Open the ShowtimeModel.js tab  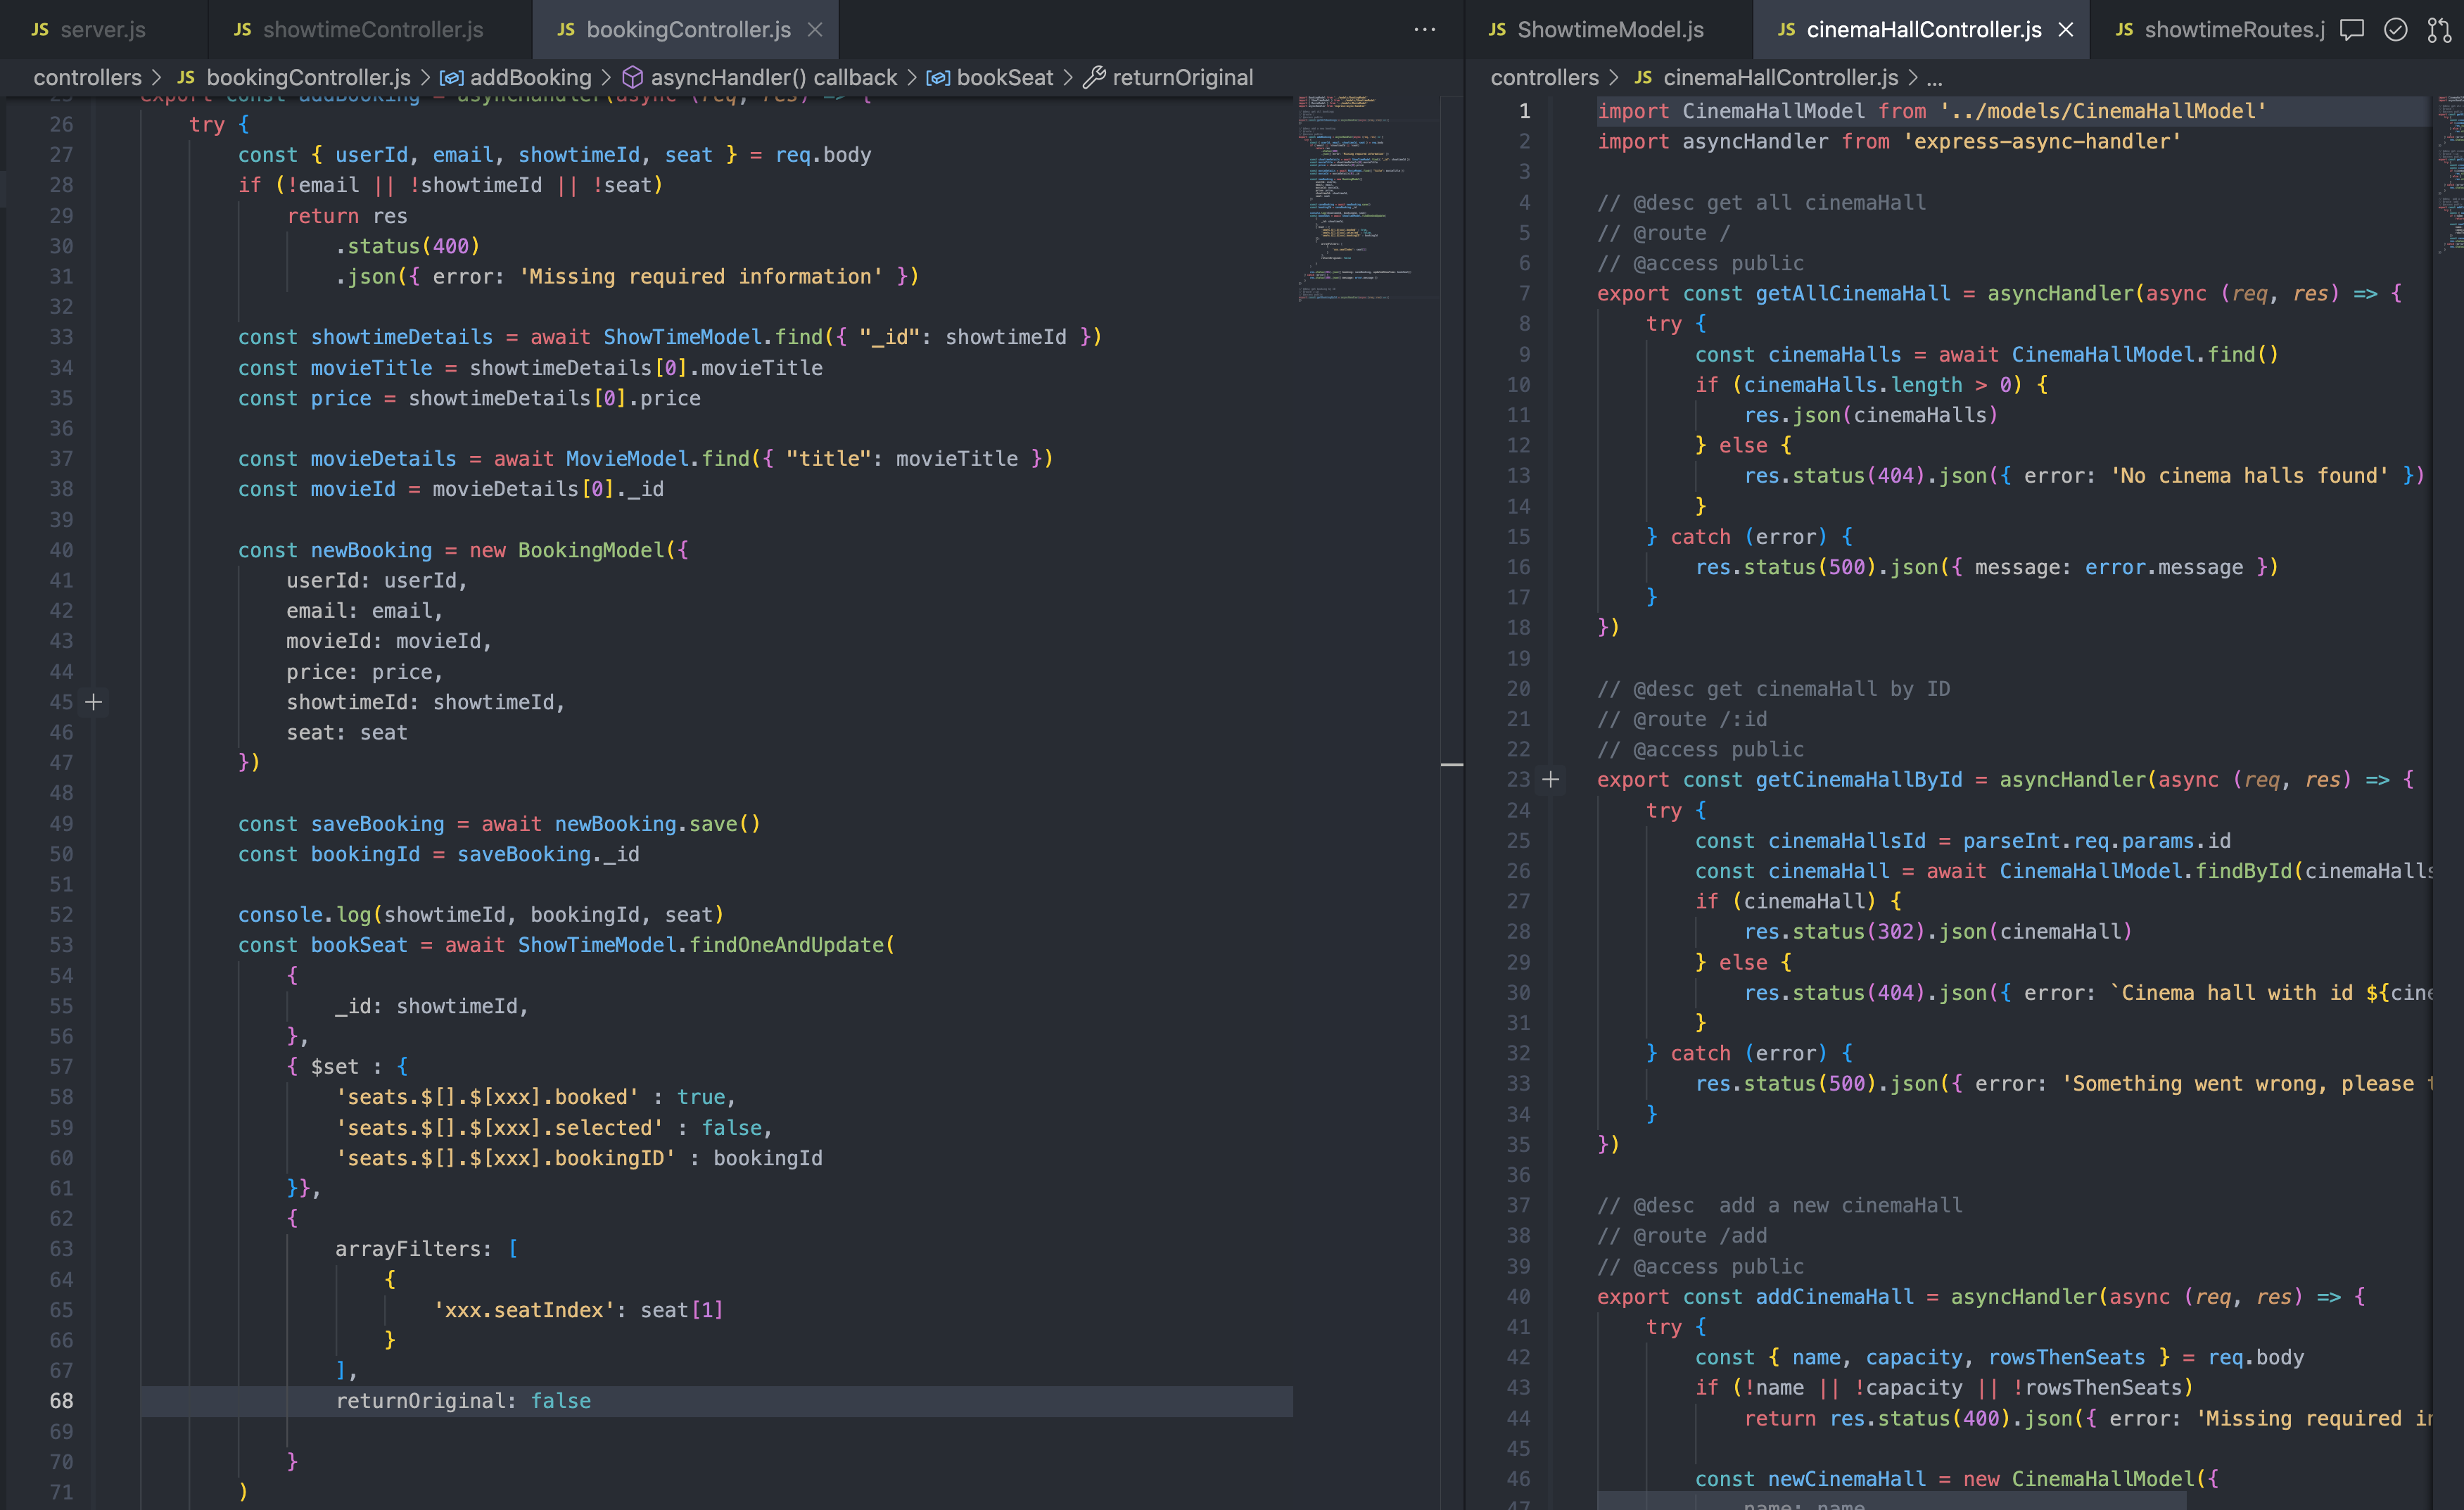click(1609, 30)
